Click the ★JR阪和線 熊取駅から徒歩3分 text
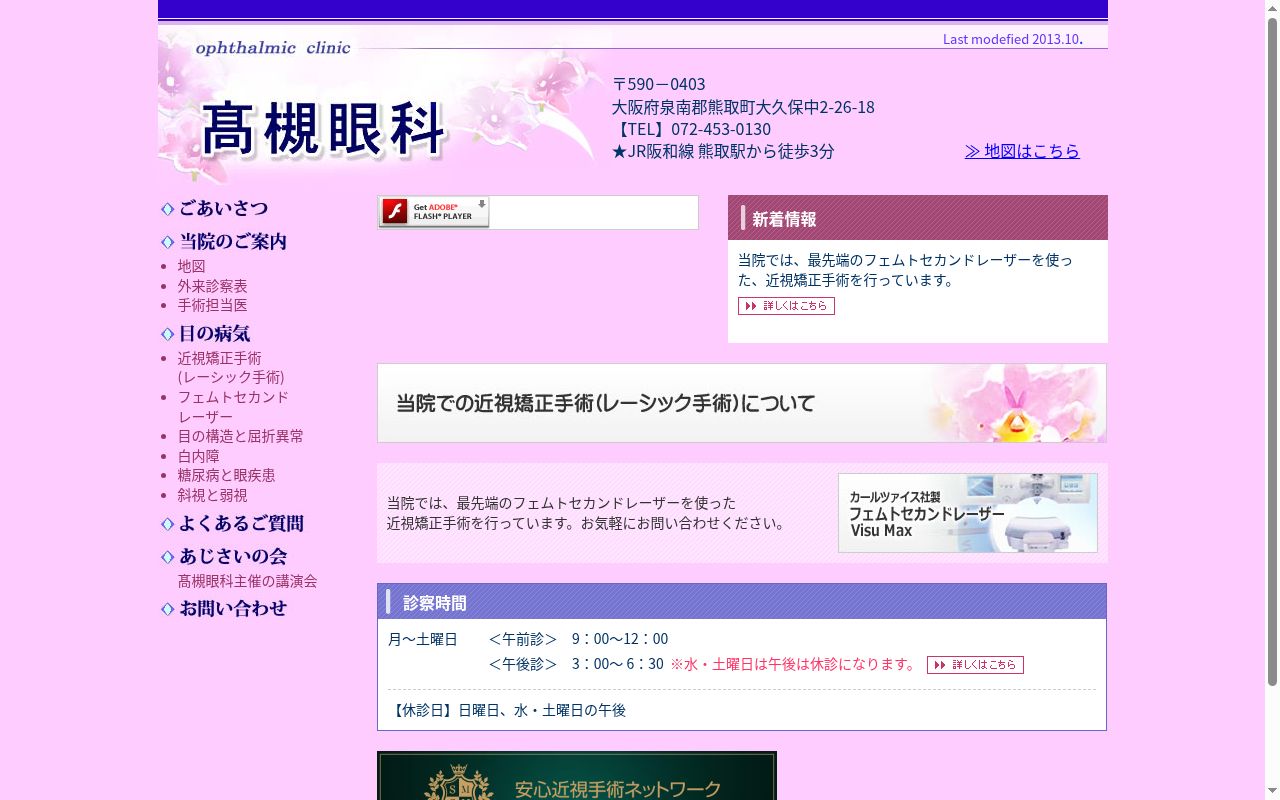 pyautogui.click(x=723, y=151)
